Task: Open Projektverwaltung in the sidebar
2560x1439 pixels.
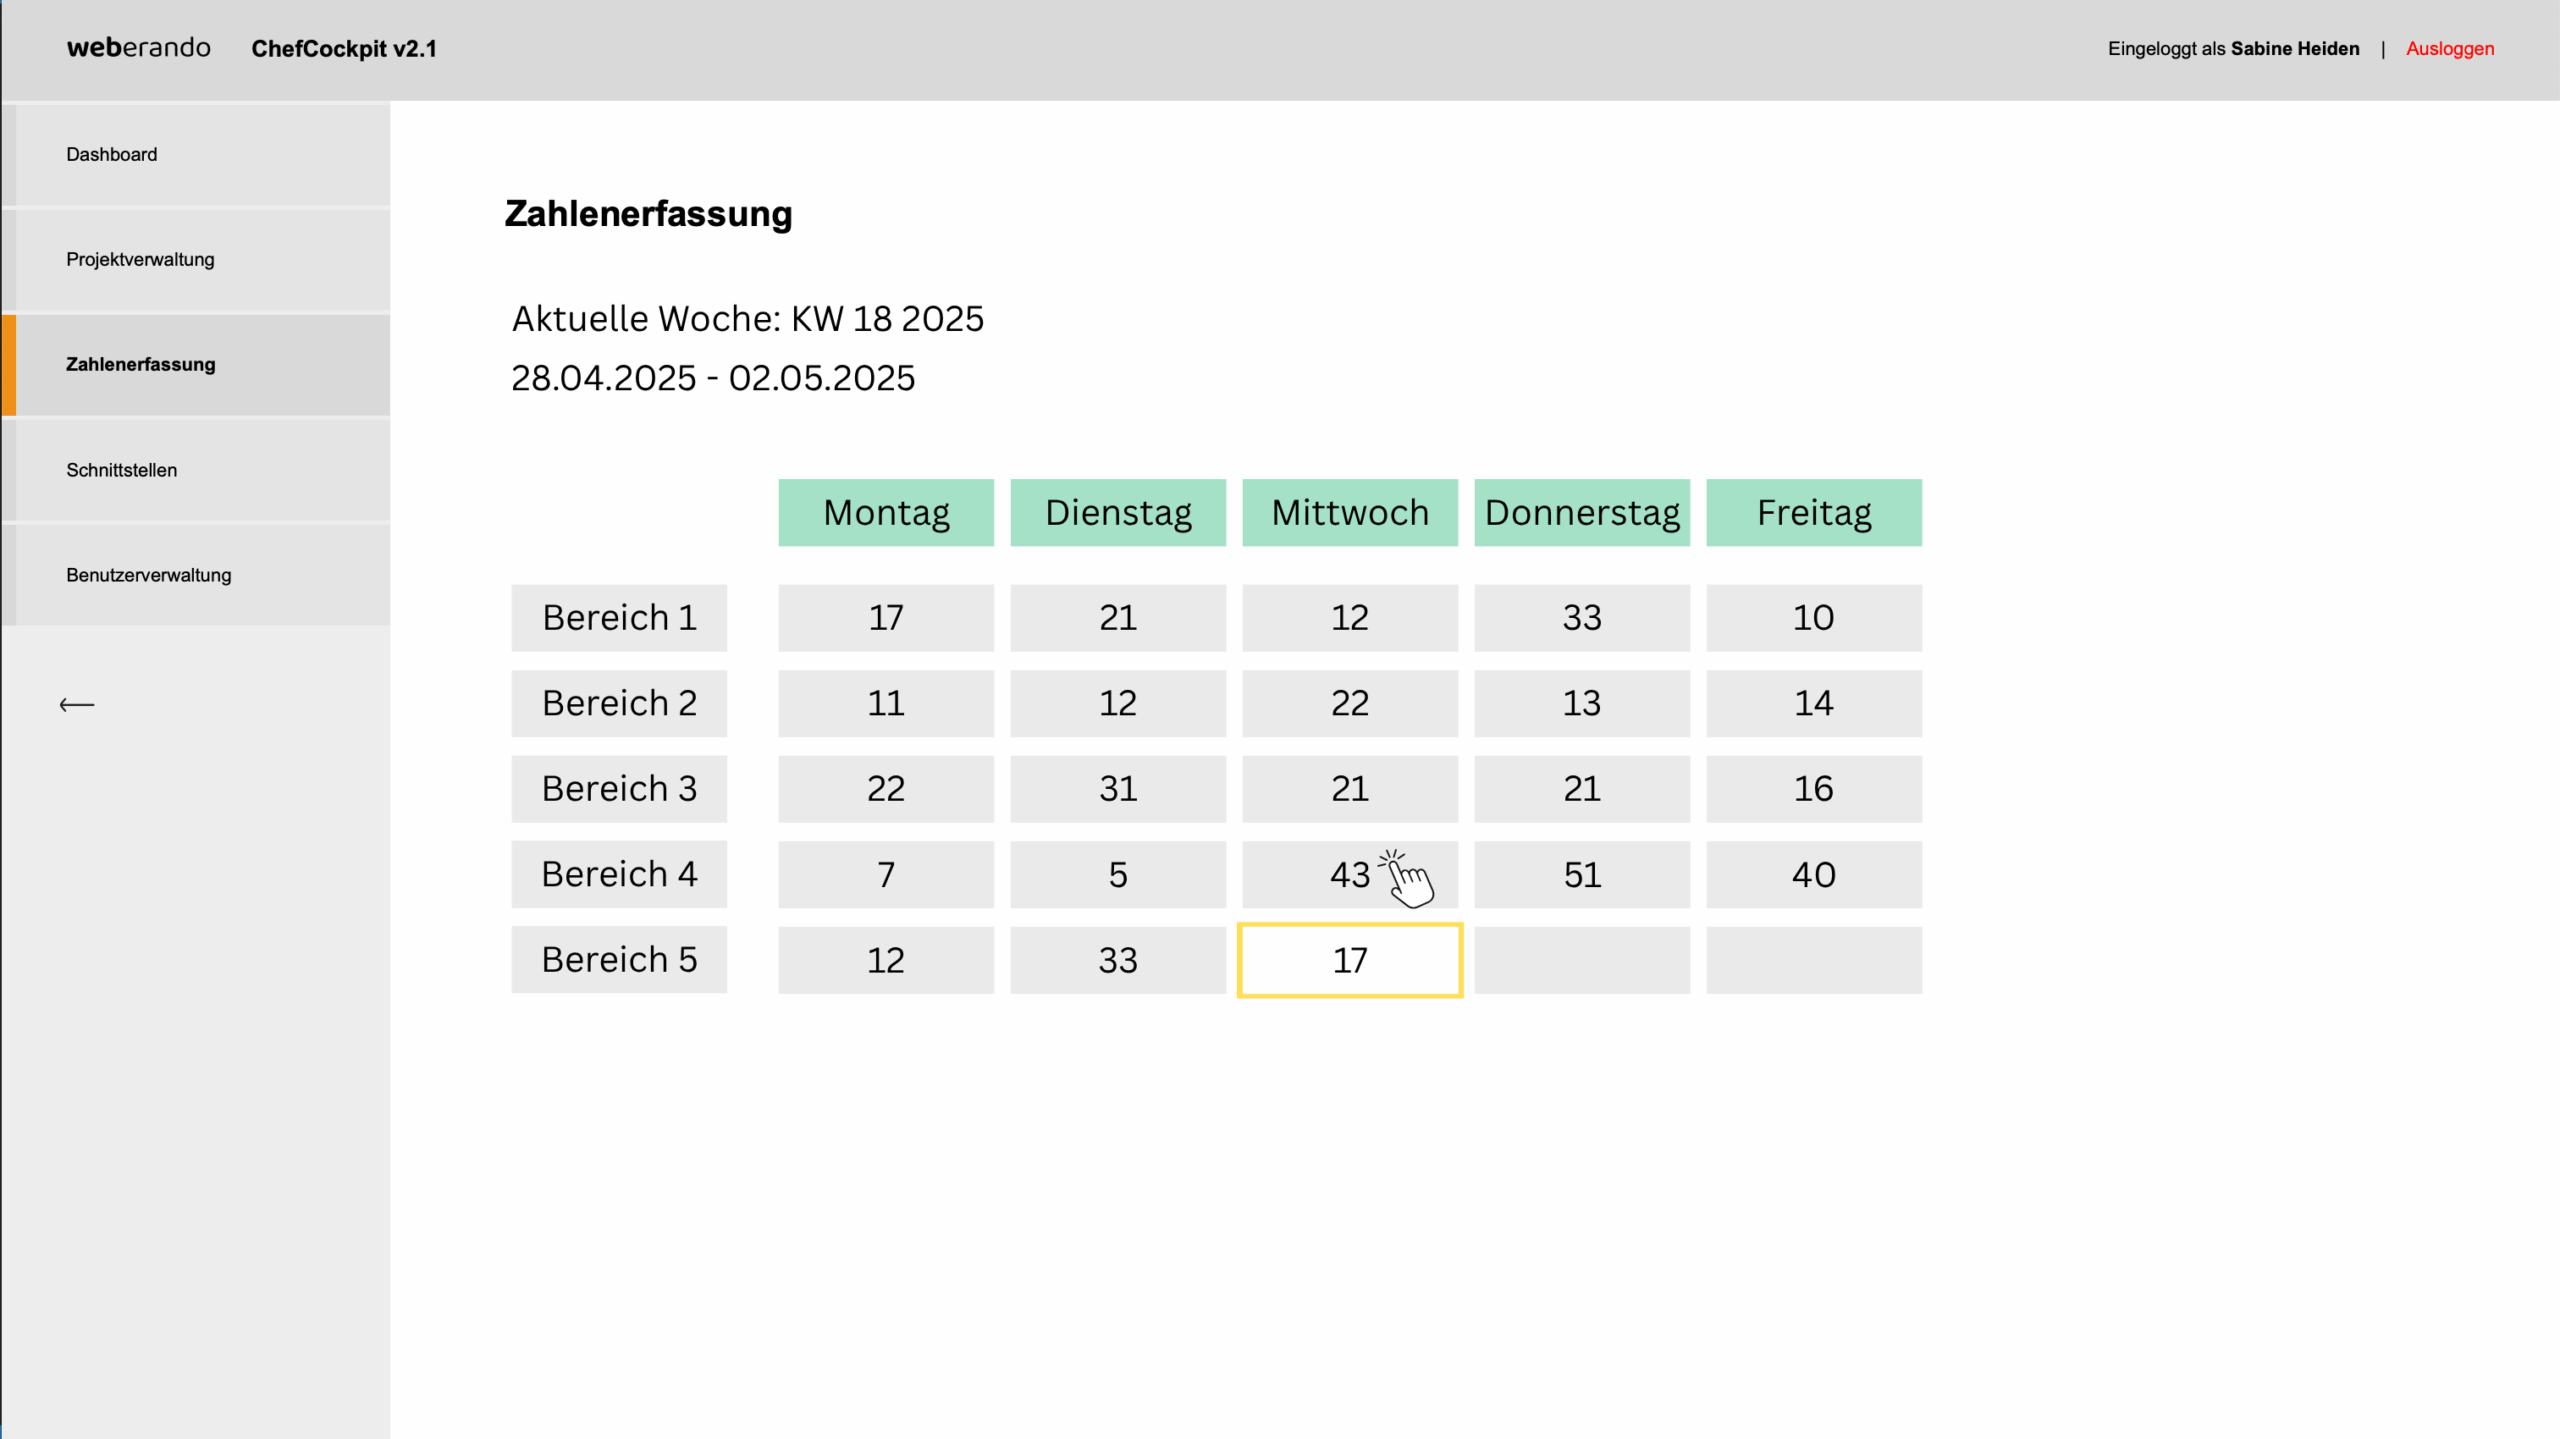Action: [203, 259]
